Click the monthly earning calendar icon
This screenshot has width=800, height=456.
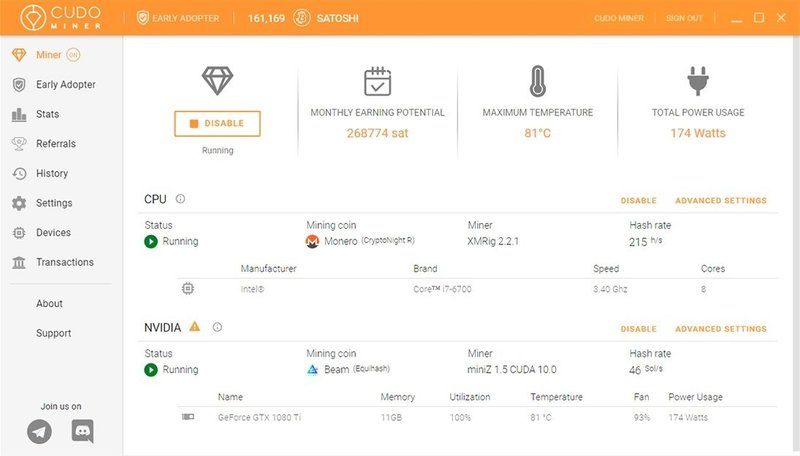(x=378, y=81)
